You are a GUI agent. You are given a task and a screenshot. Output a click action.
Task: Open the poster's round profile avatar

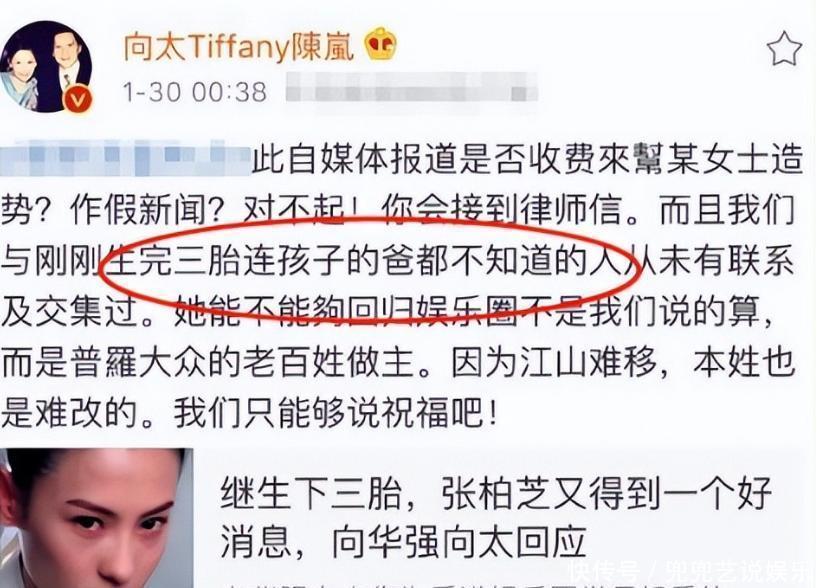point(47,67)
